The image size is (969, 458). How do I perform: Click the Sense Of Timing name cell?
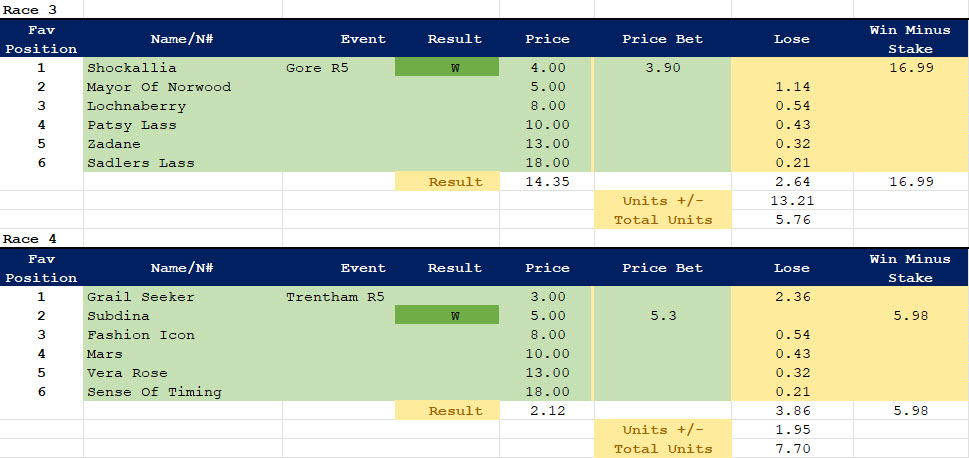[154, 392]
